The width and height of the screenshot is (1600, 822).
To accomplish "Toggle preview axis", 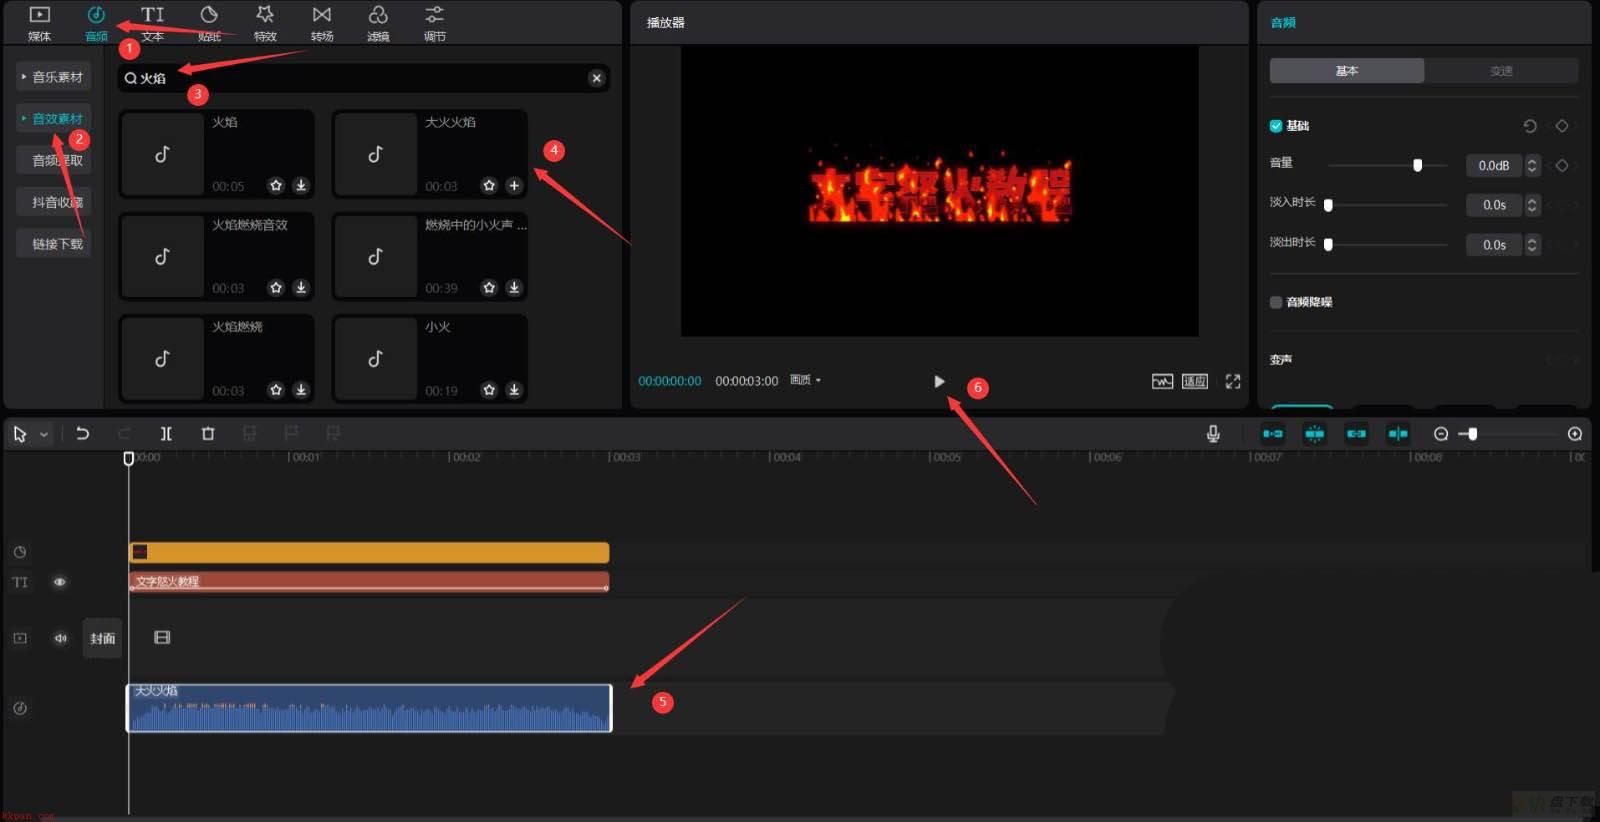I will pyautogui.click(x=1398, y=433).
